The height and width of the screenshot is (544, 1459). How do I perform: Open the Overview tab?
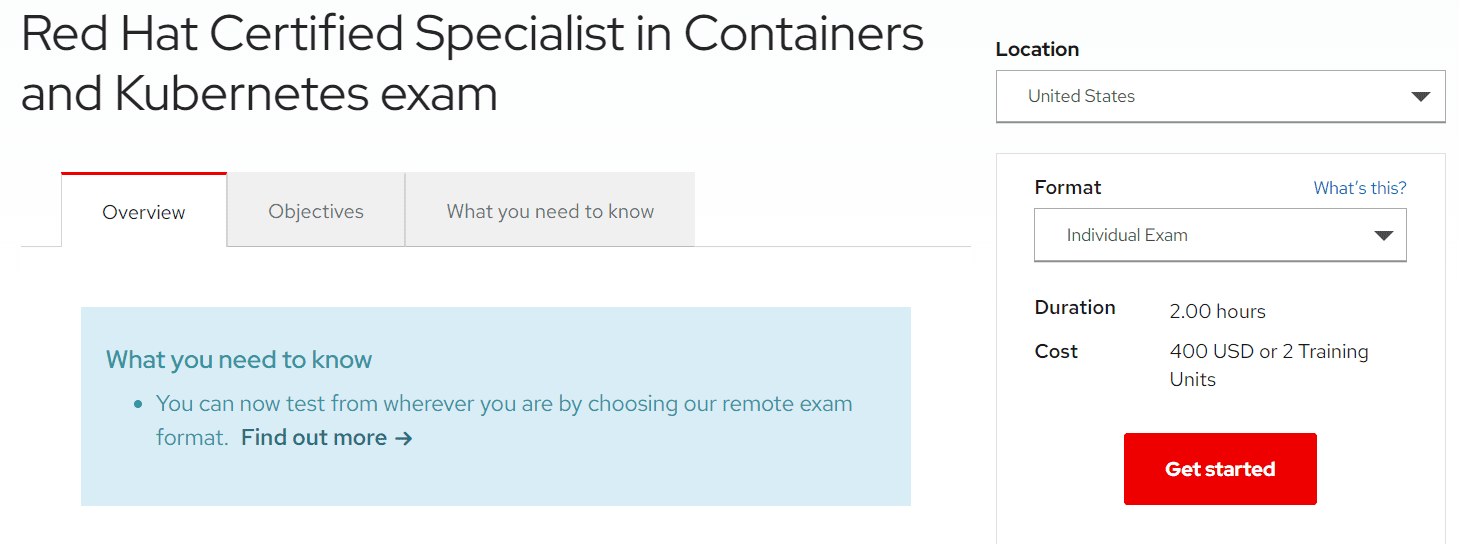pos(144,212)
